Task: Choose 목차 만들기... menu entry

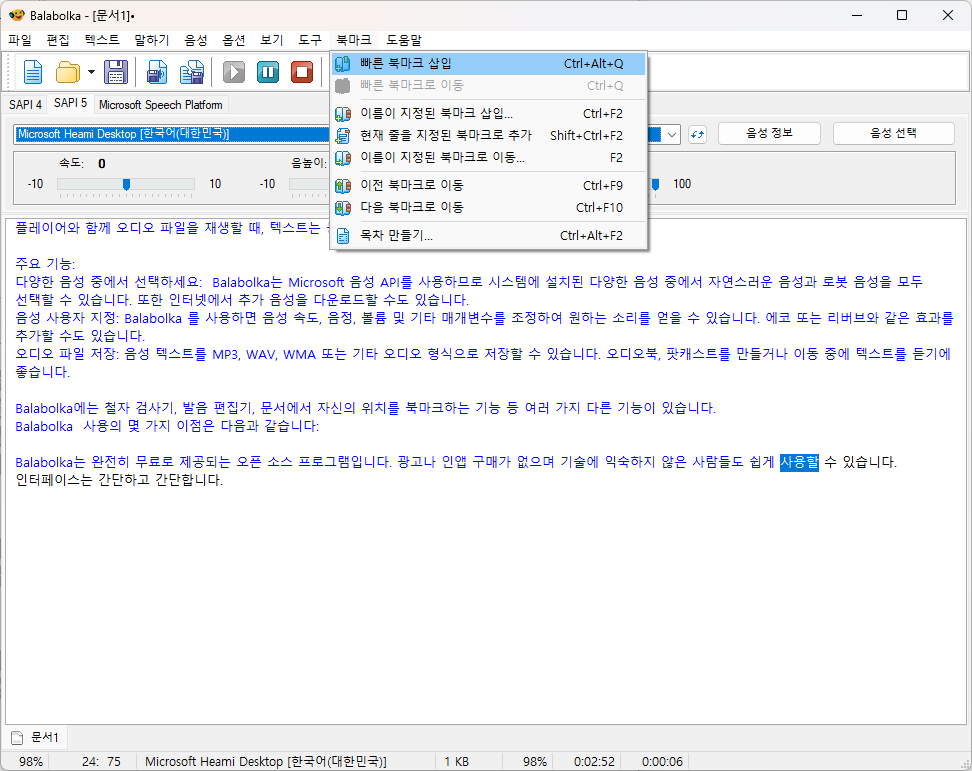Action: (488, 236)
